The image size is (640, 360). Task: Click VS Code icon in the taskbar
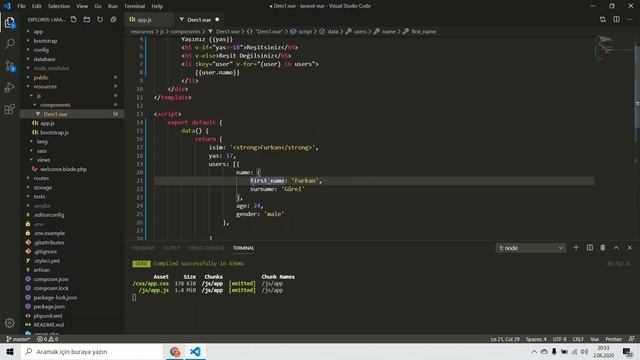(196, 351)
